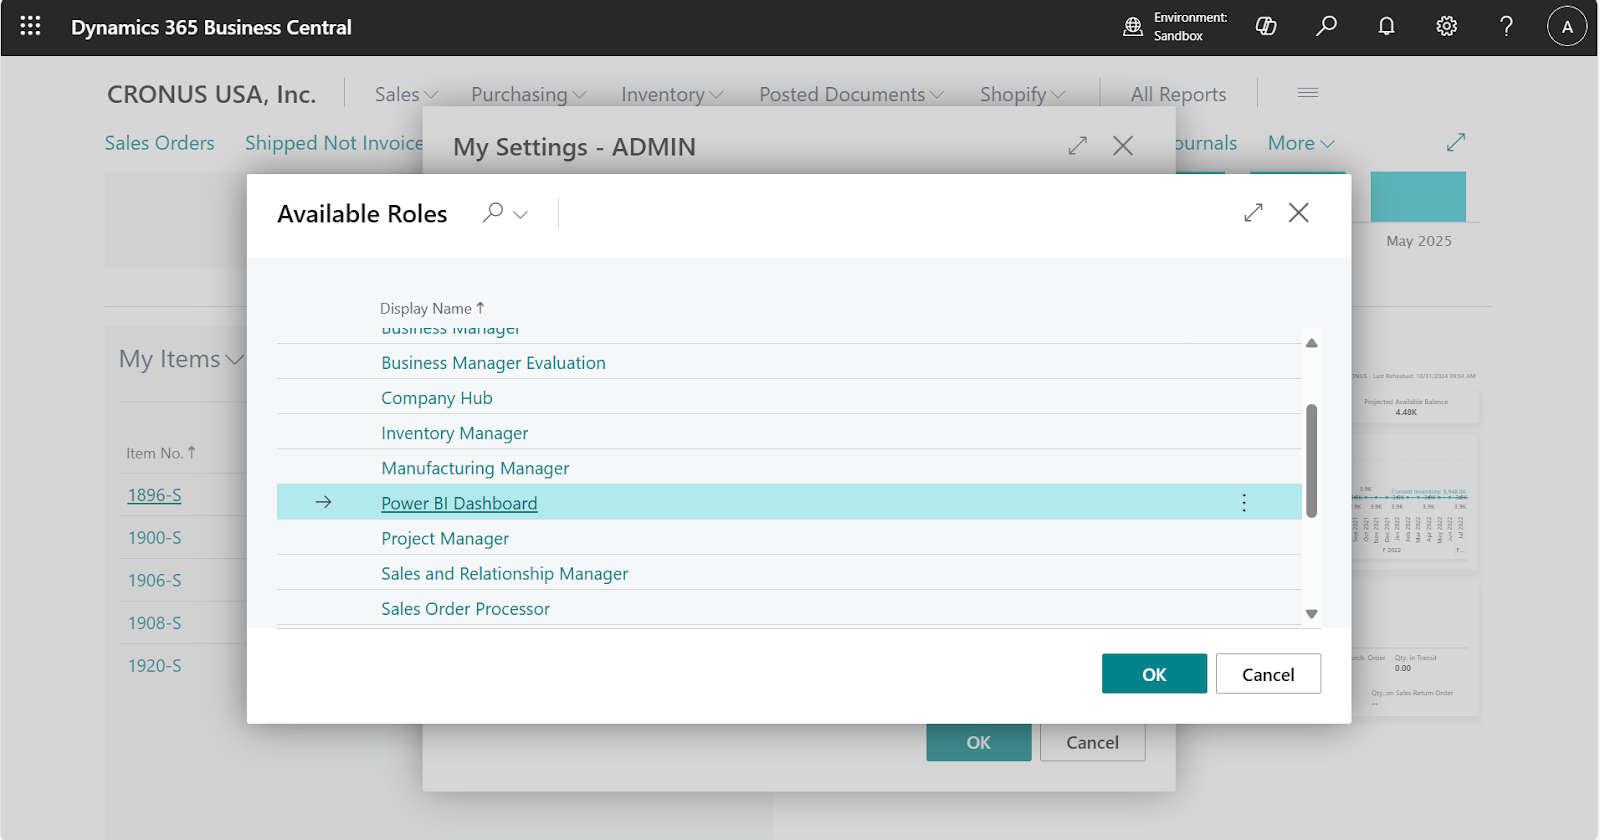
Task: Click OK in Available Roles dialog
Action: click(1154, 674)
